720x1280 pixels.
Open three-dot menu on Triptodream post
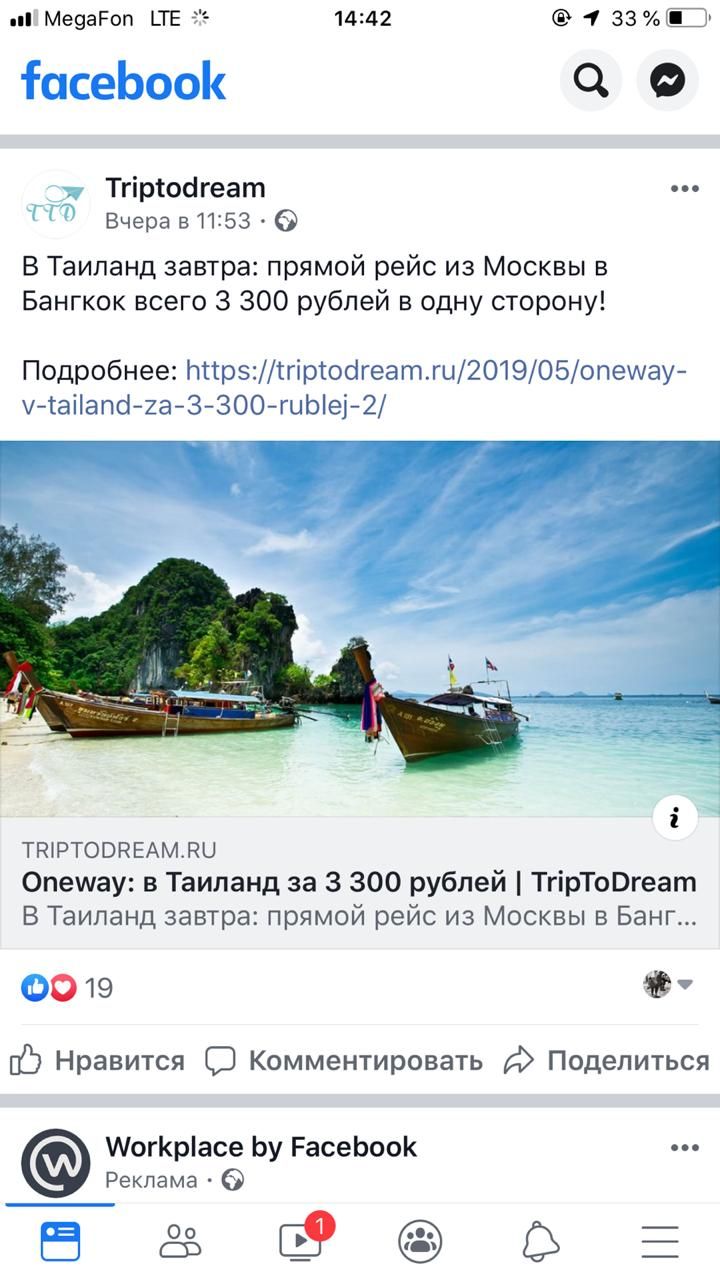pyautogui.click(x=685, y=189)
